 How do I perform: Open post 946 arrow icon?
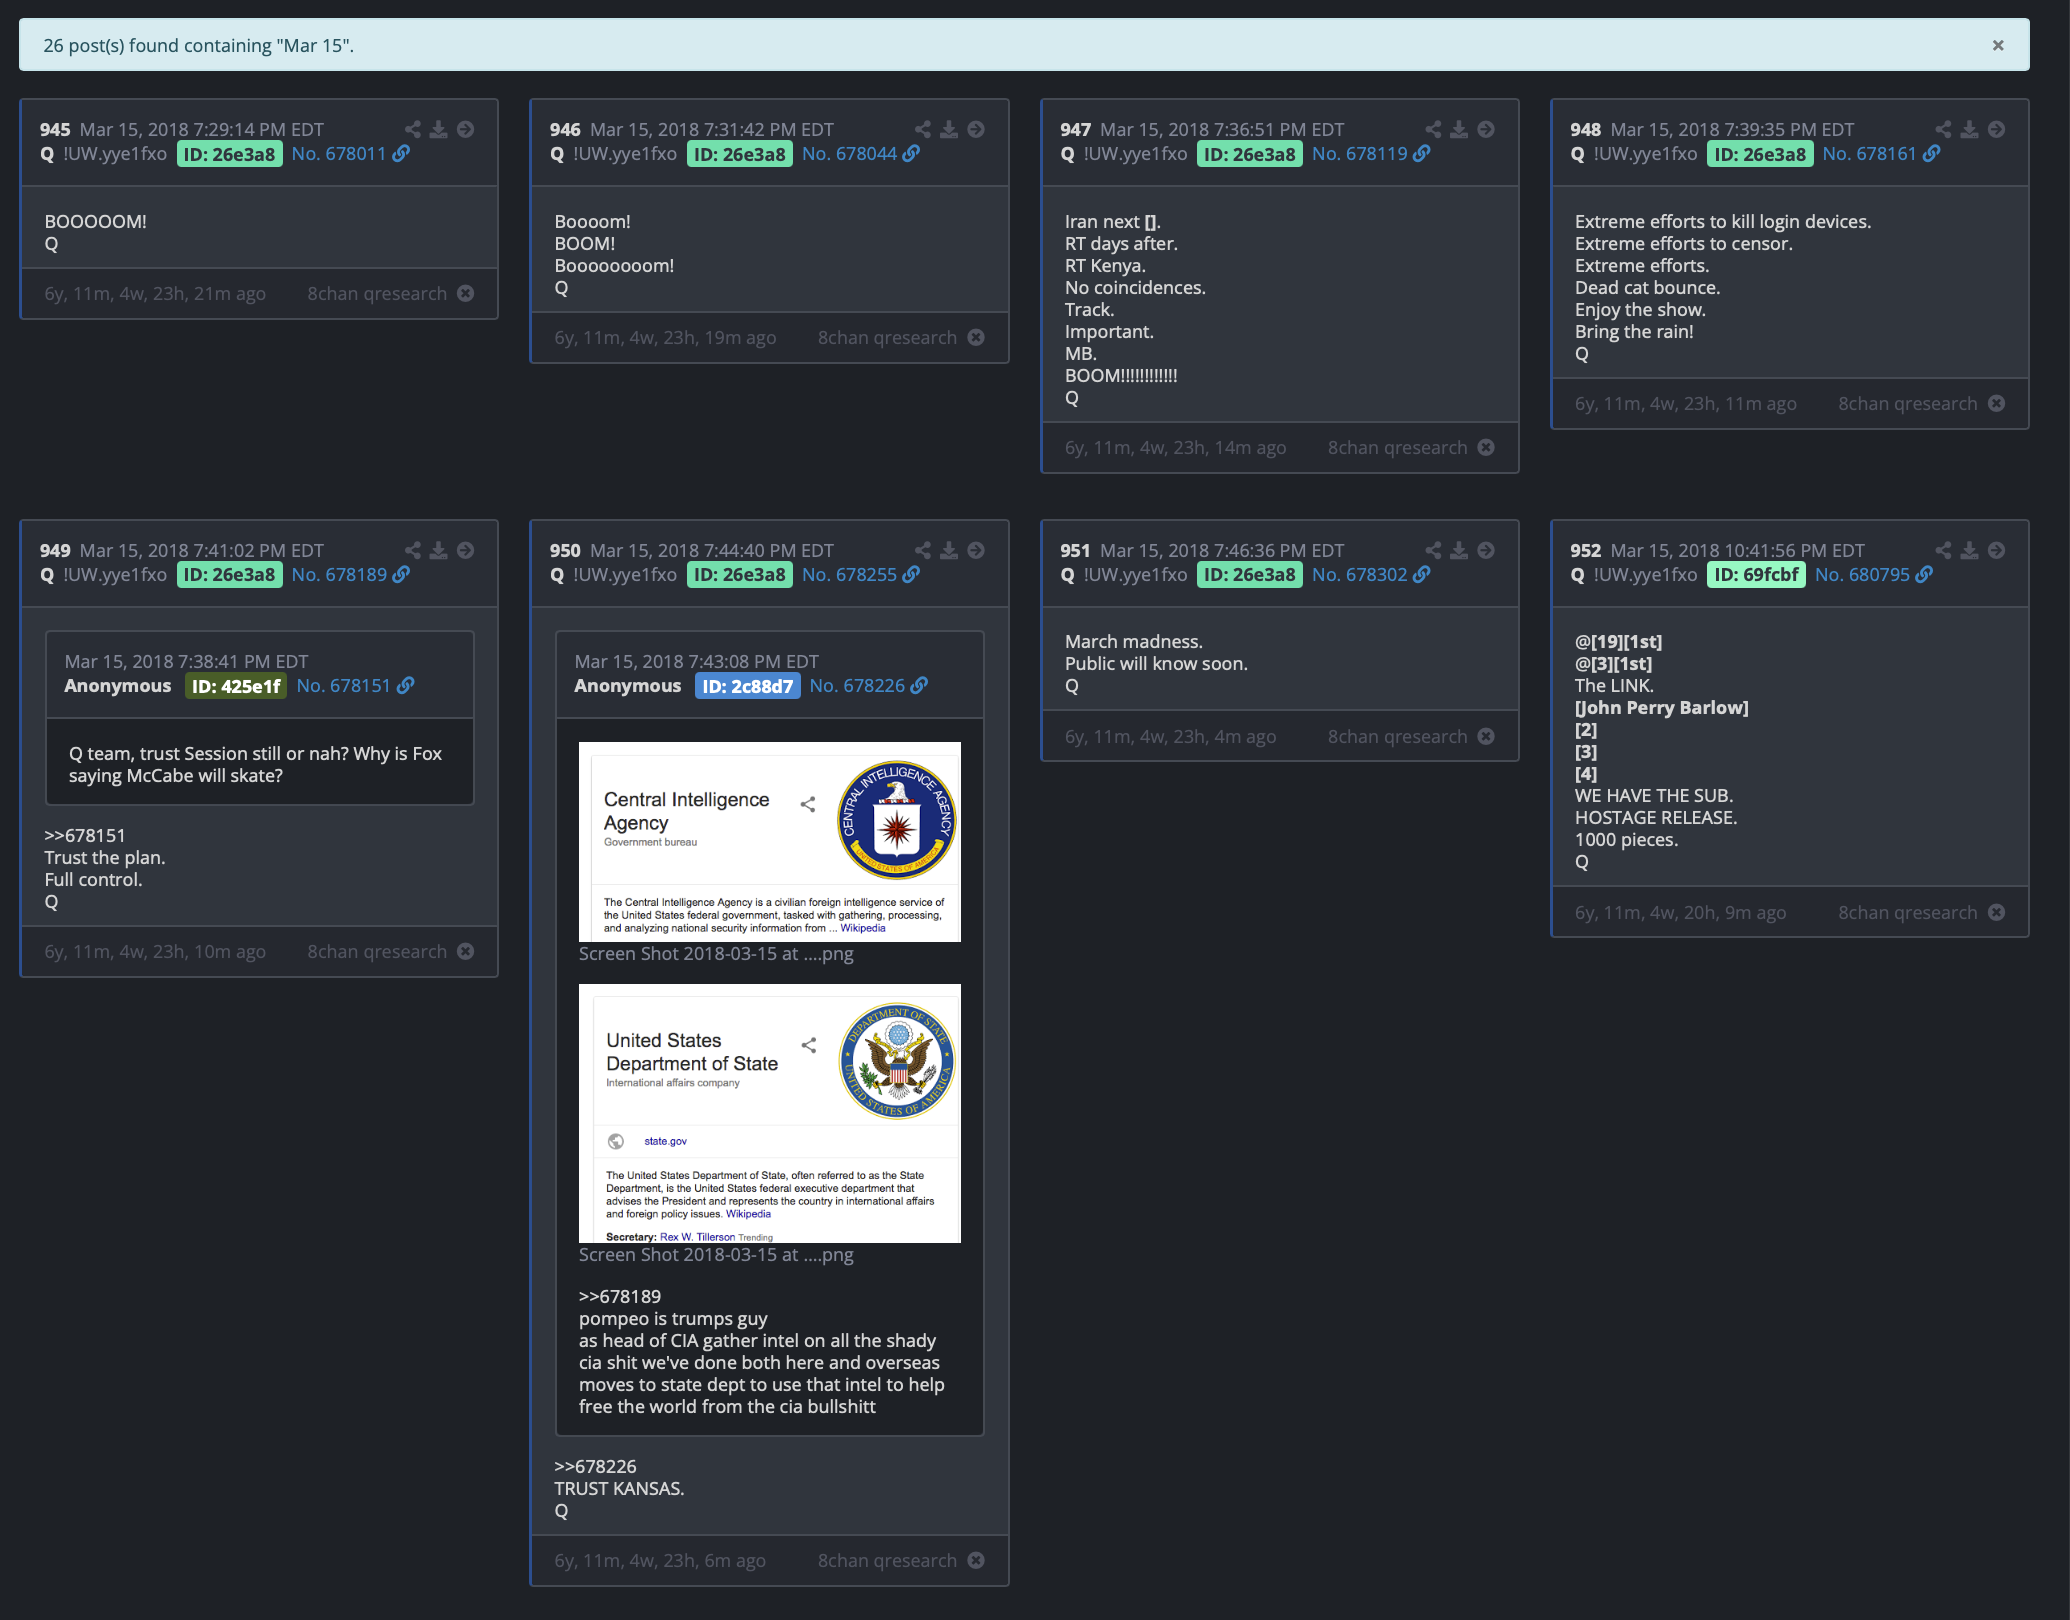(x=976, y=129)
